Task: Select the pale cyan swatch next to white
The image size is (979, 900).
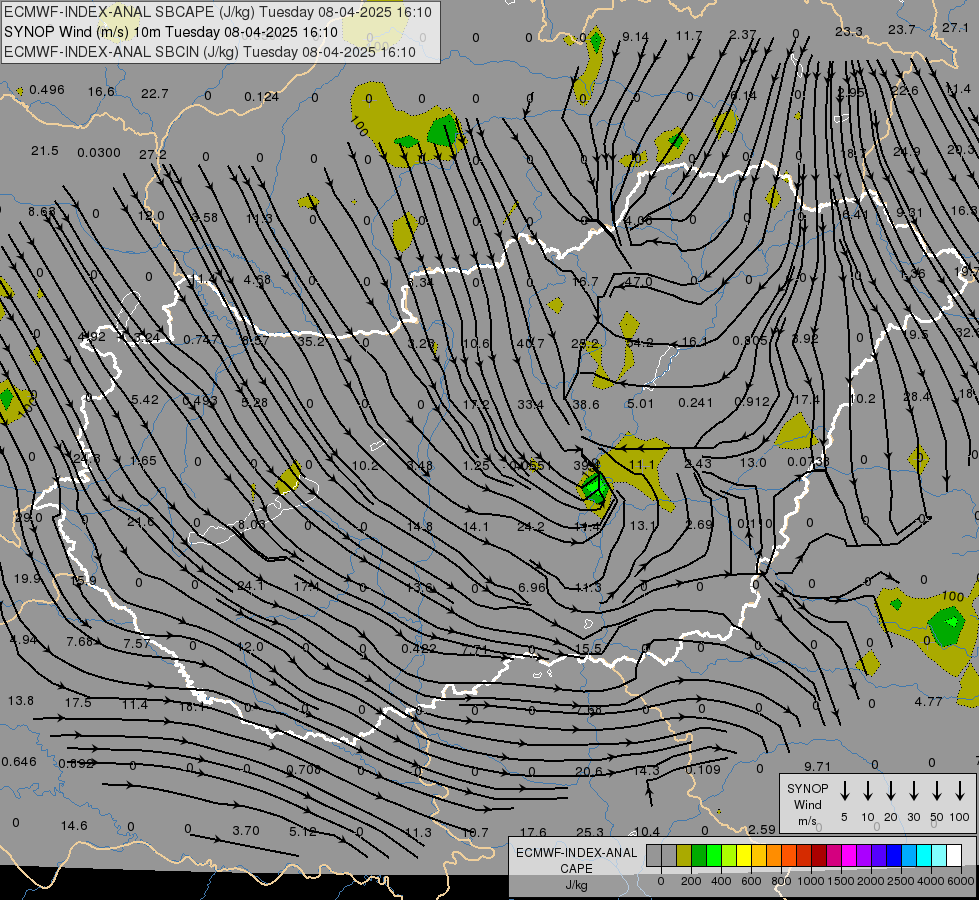Action: tap(938, 856)
